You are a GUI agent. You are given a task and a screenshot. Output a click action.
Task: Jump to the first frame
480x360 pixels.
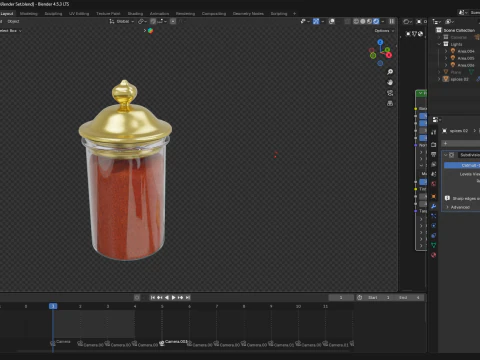point(152,297)
